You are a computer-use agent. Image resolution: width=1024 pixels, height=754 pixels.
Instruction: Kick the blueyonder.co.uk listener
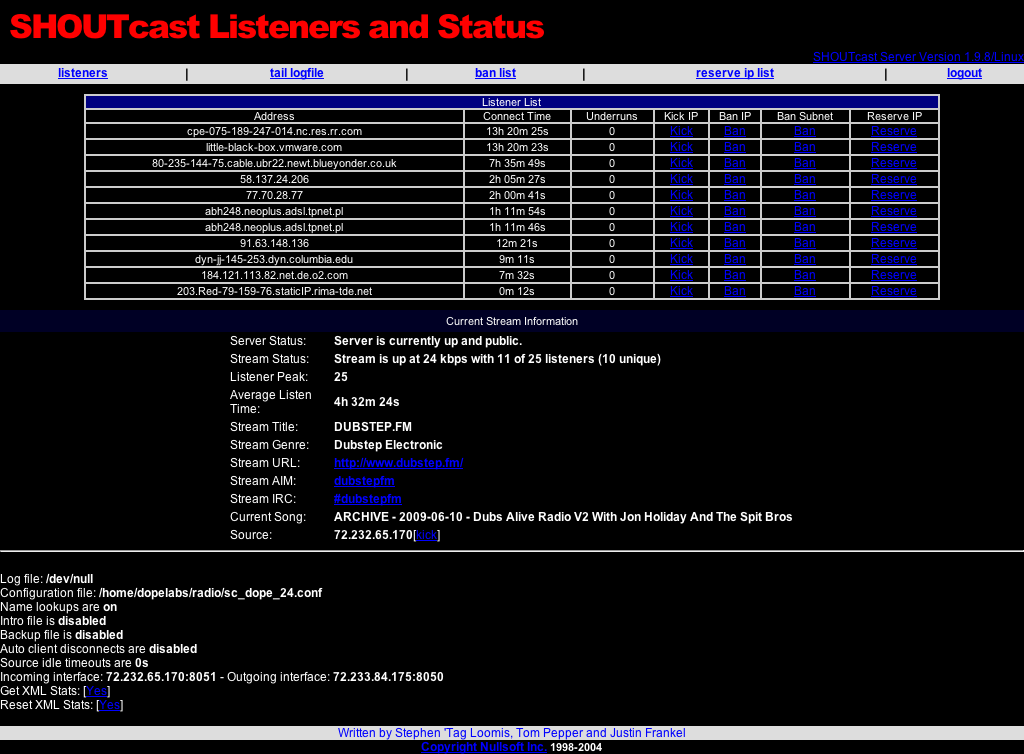[x=681, y=163]
